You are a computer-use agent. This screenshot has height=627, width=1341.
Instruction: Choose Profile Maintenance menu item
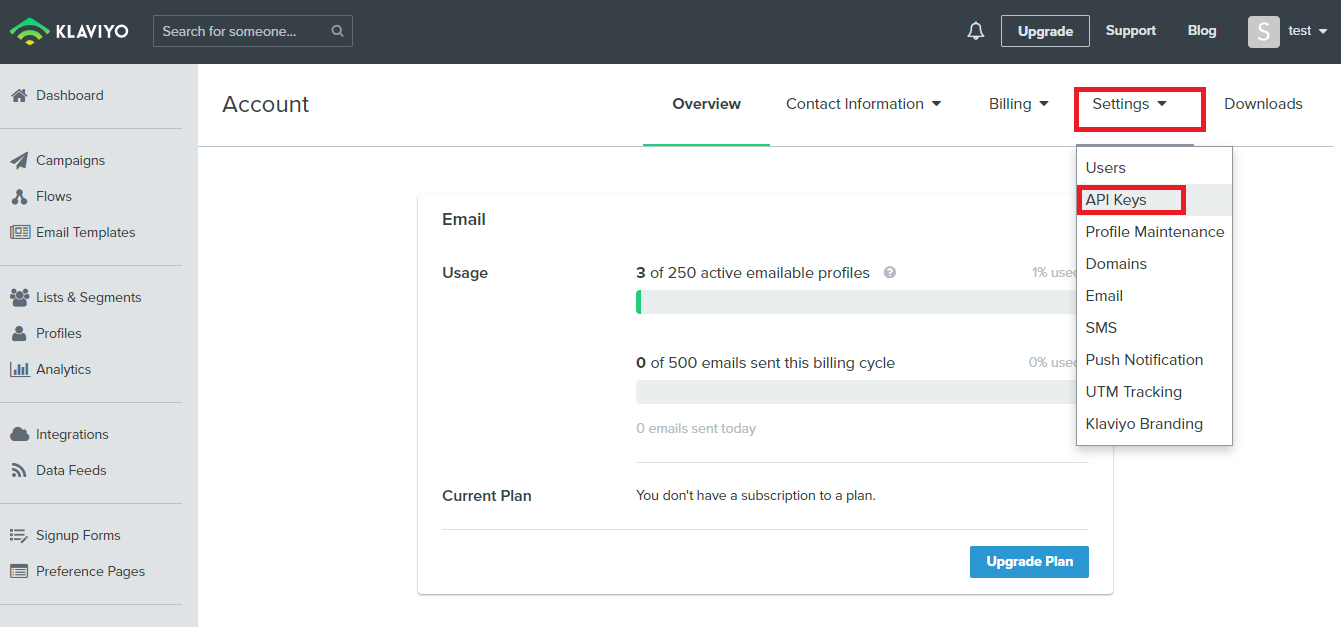tap(1155, 232)
